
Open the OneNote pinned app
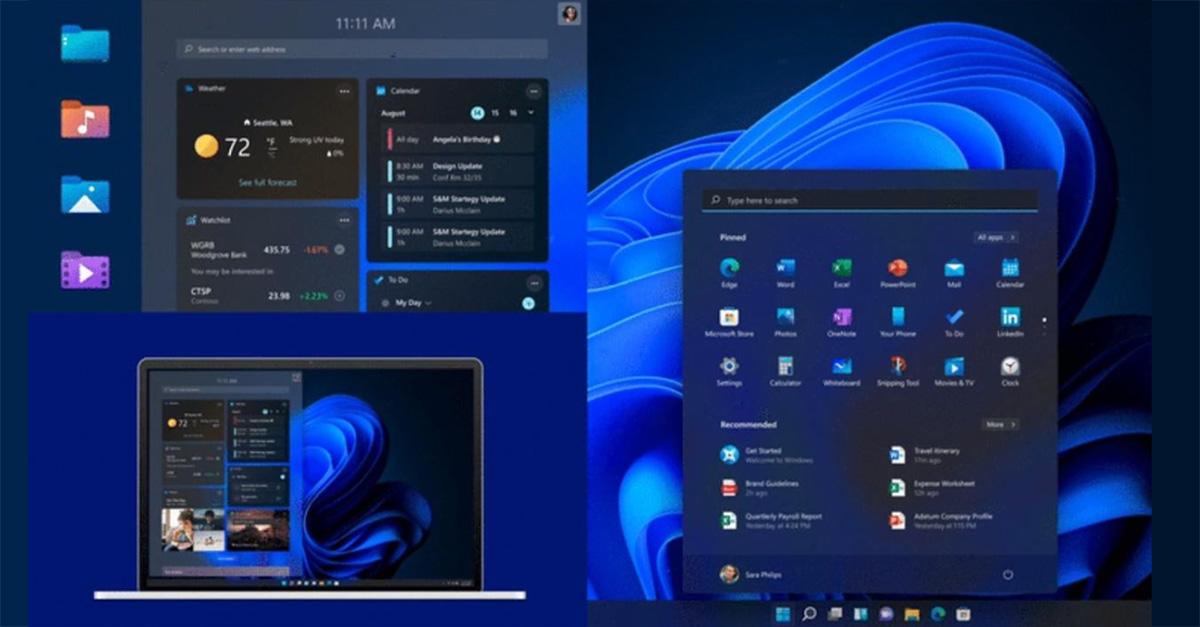(x=841, y=321)
